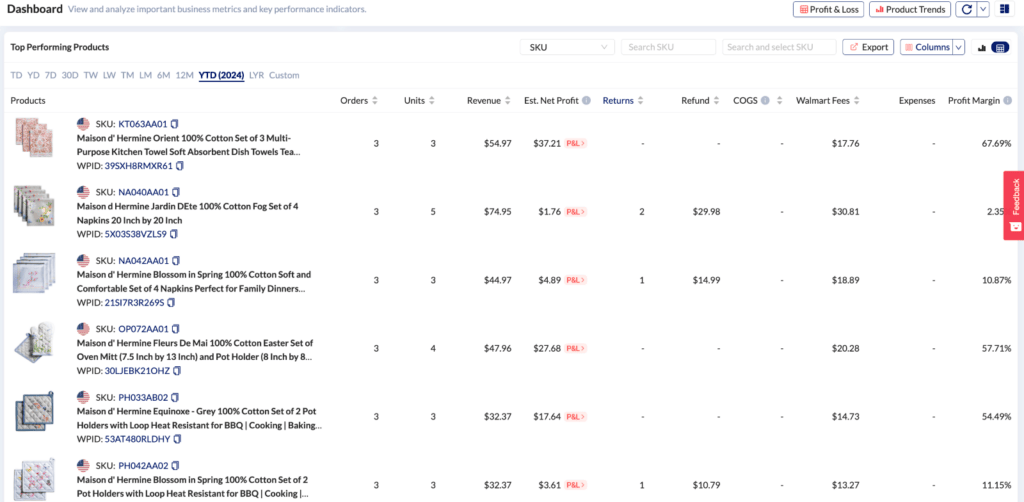Select the TW date range tab
Viewport: 1024px width, 502px height.
point(91,75)
